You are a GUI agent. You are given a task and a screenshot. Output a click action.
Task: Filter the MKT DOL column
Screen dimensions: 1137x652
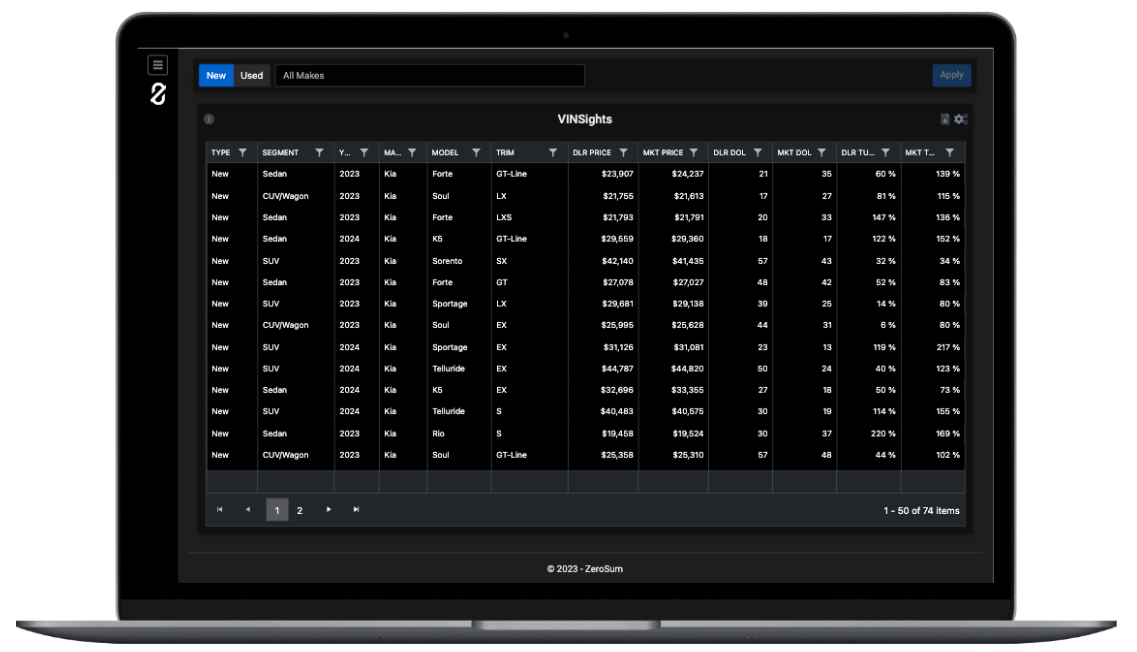point(822,152)
